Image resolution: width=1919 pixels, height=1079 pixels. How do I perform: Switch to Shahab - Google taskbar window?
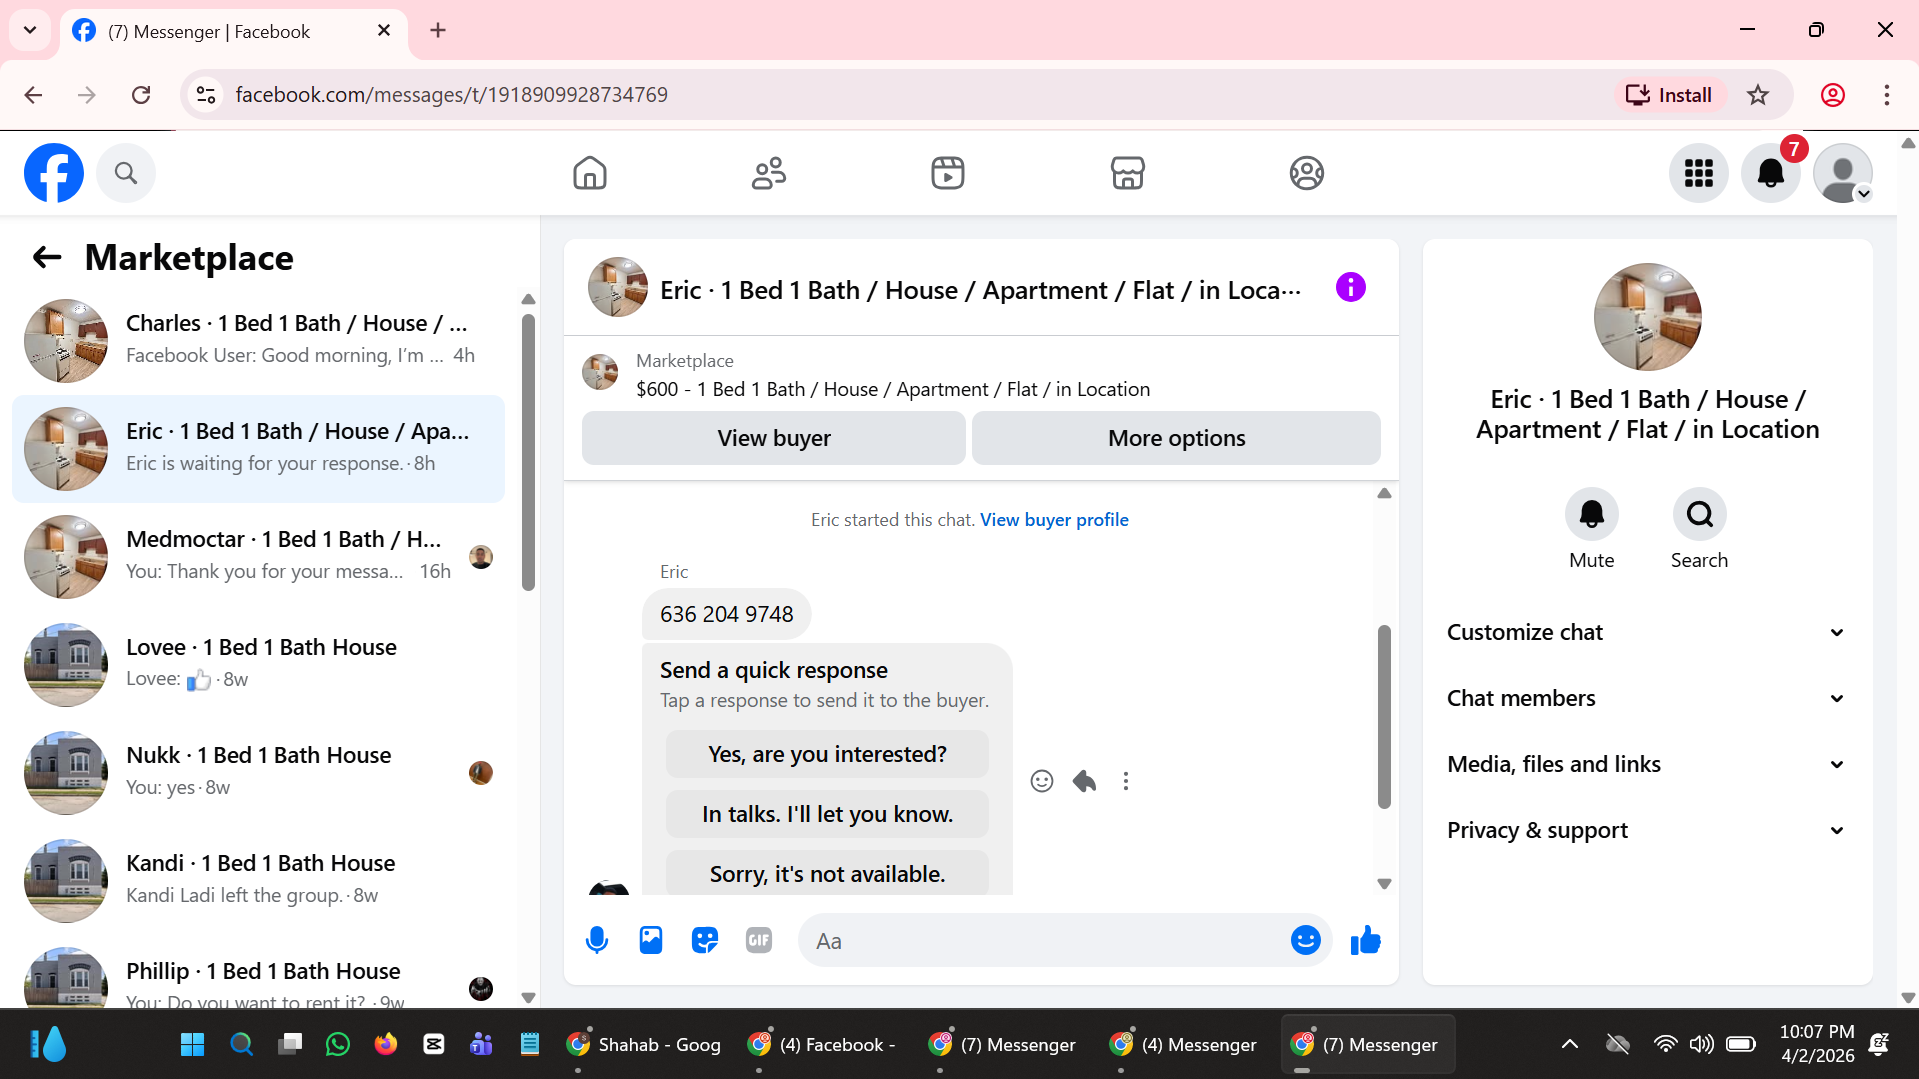click(643, 1045)
